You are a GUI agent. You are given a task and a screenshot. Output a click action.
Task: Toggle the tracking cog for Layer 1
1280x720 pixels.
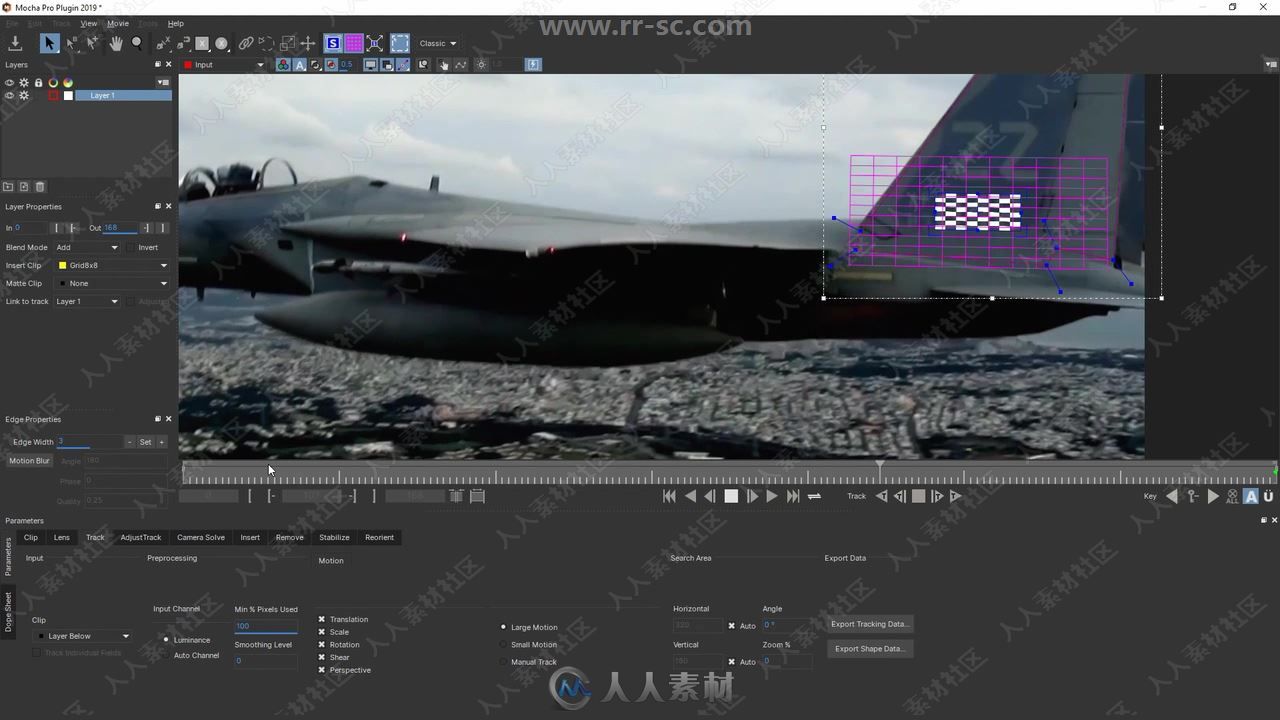[x=24, y=96]
